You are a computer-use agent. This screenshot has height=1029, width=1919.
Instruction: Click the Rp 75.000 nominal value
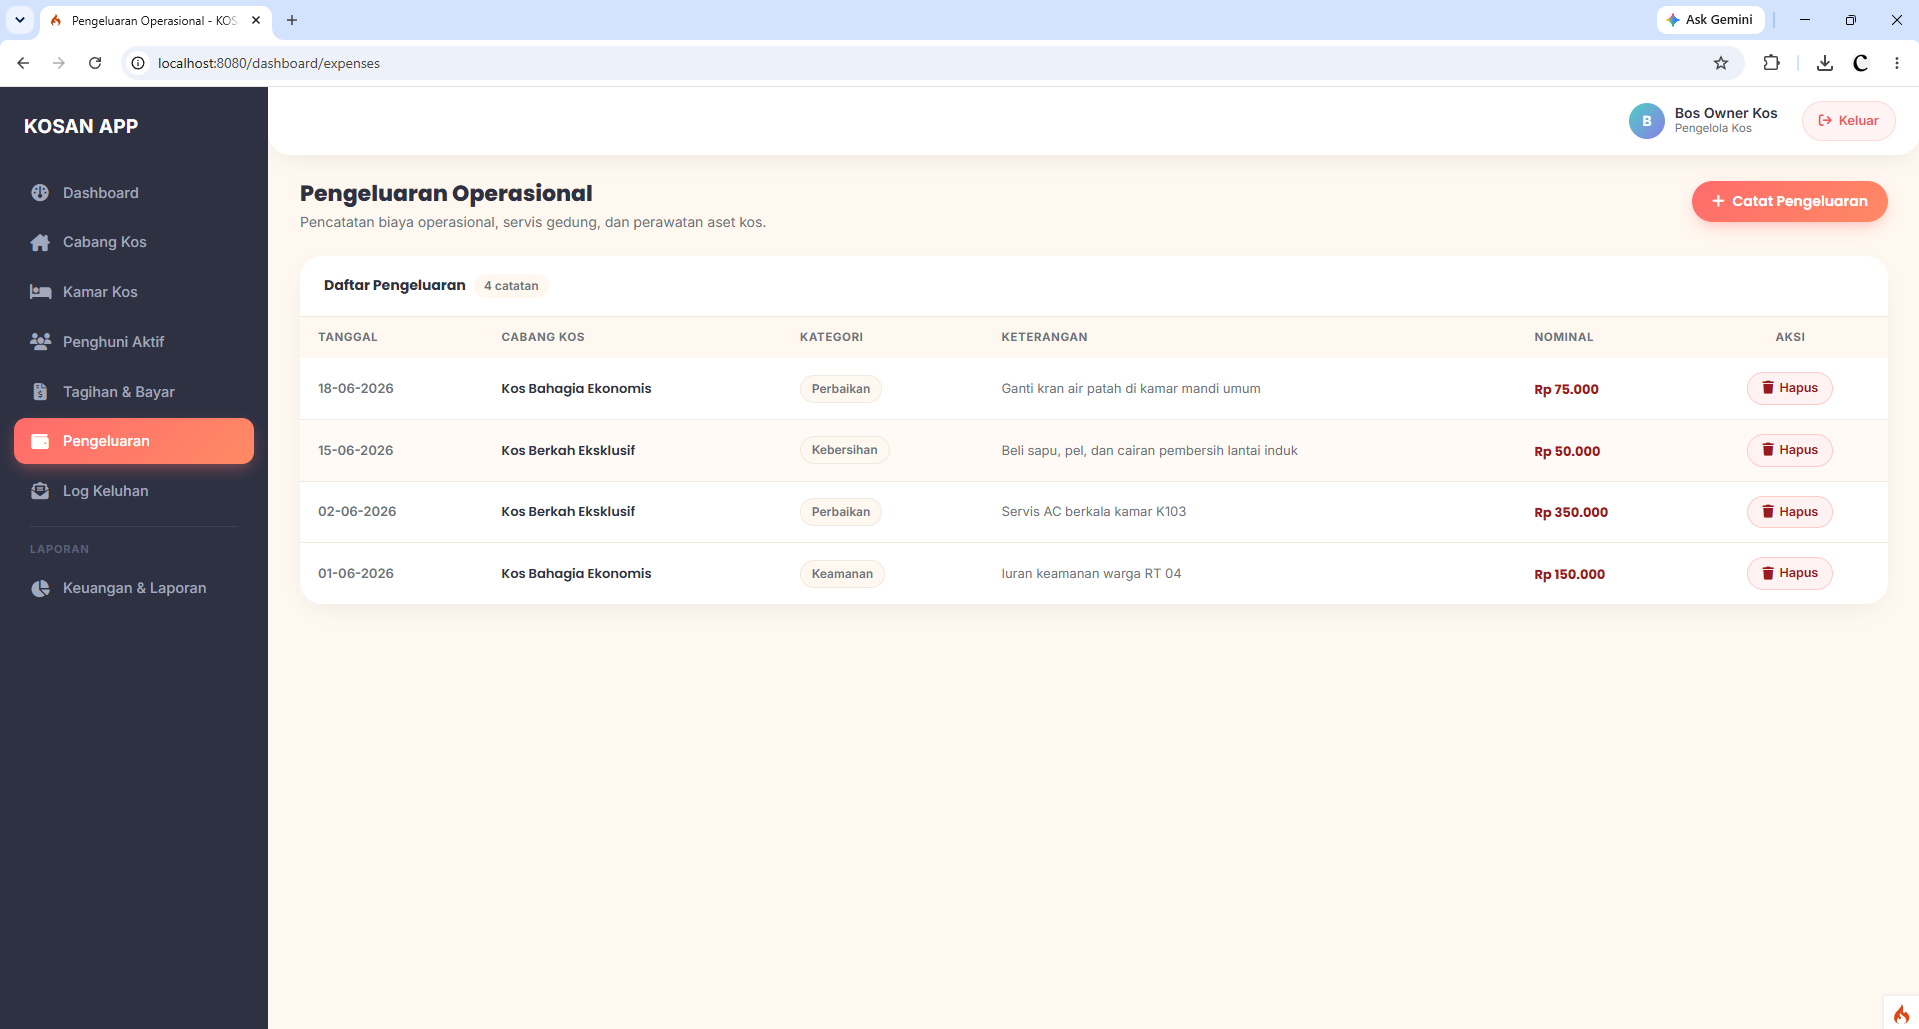[x=1566, y=390]
